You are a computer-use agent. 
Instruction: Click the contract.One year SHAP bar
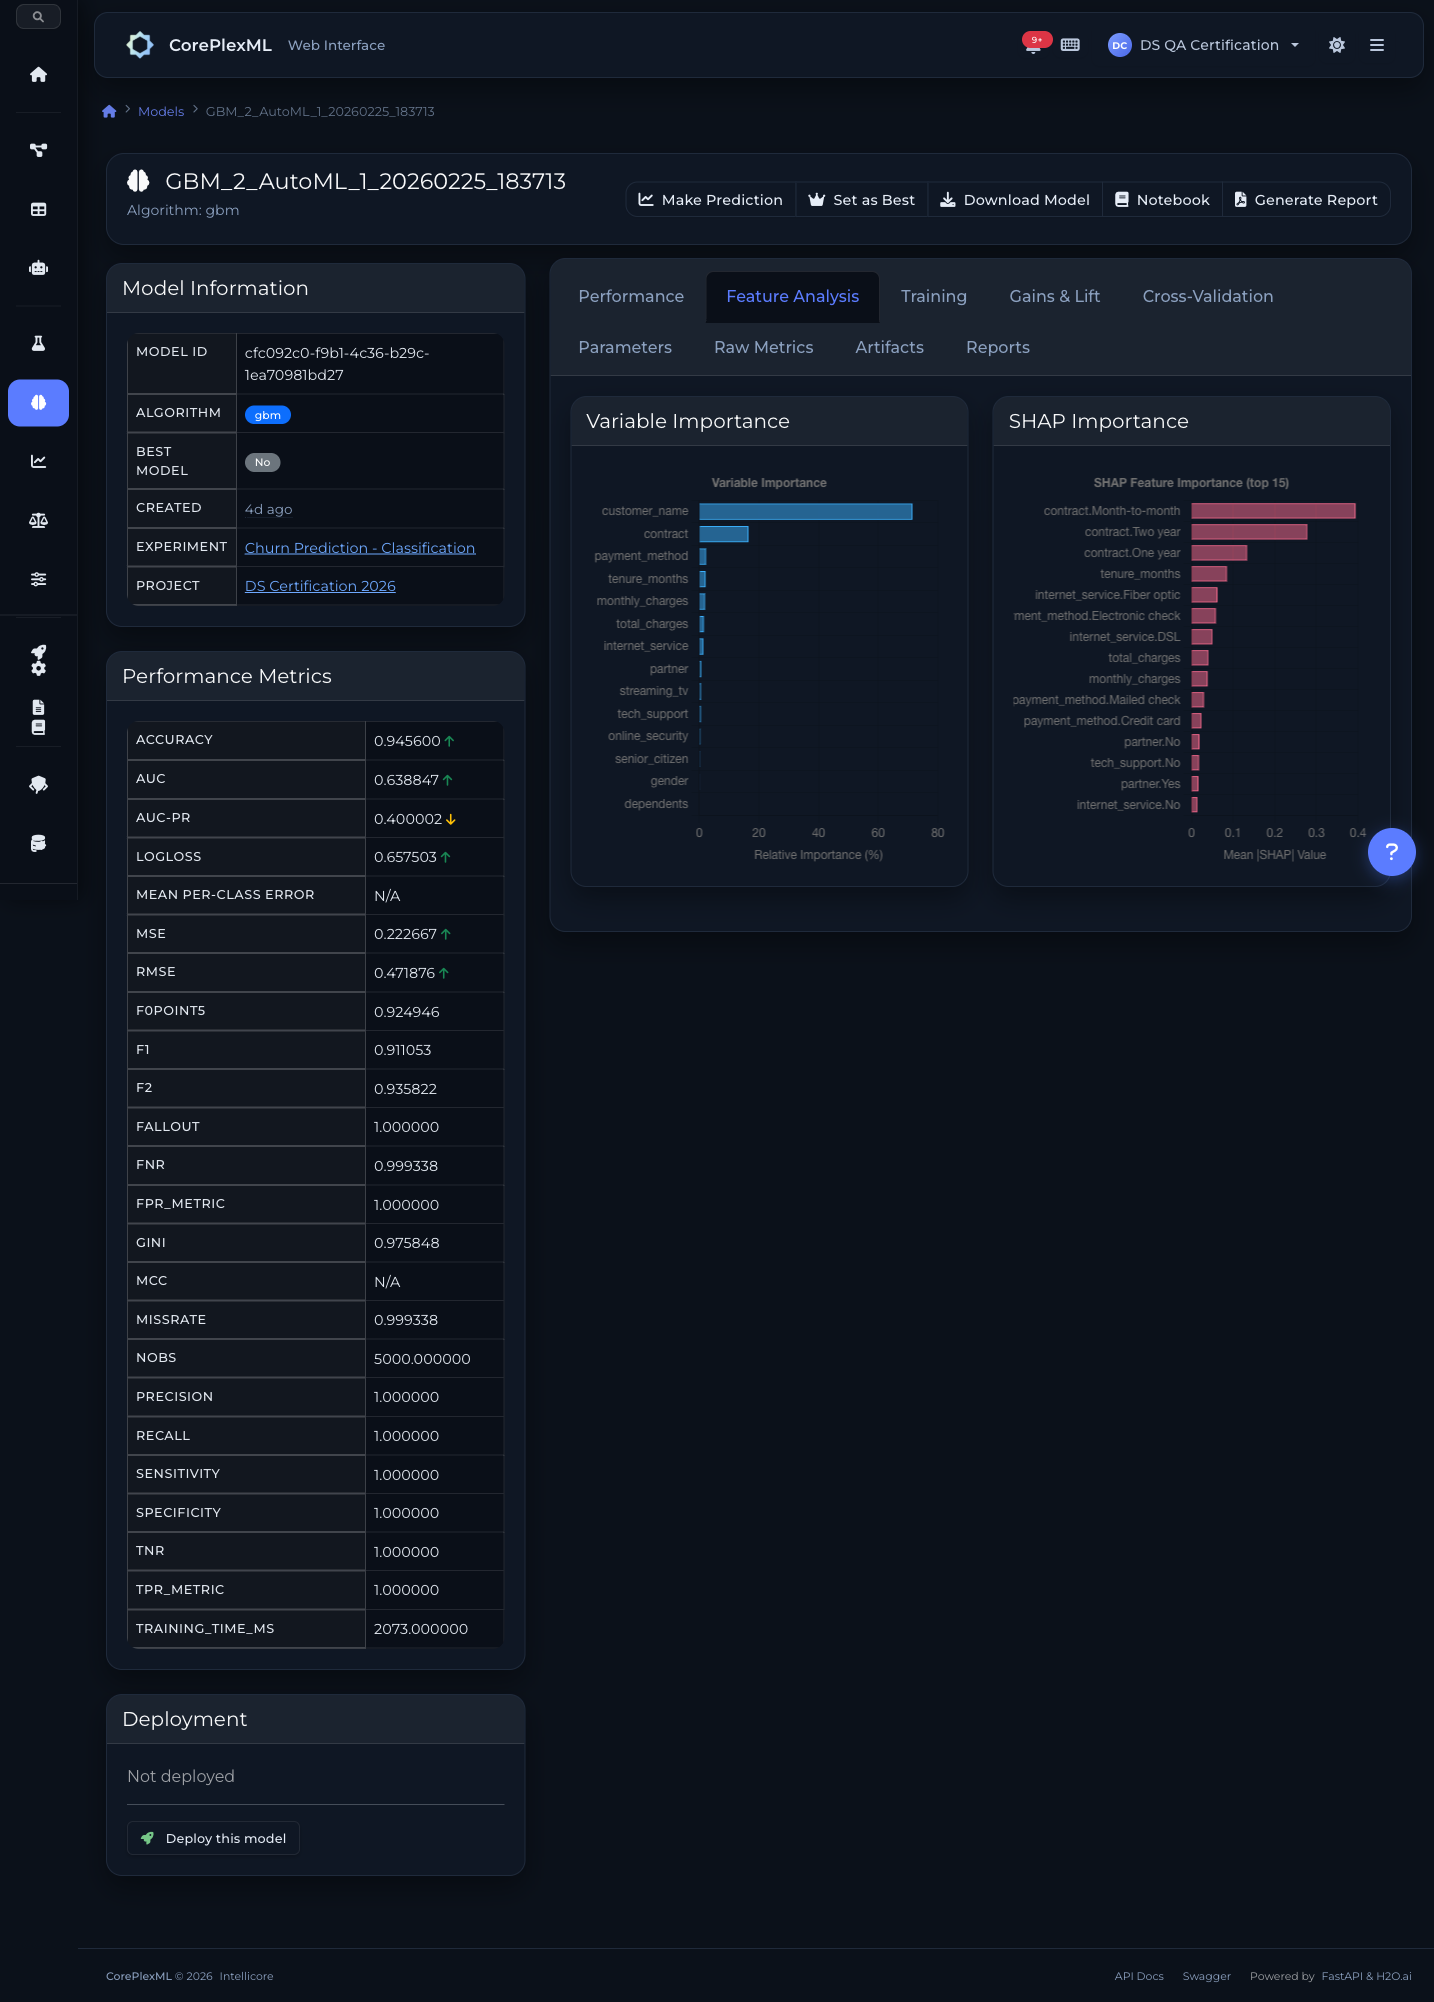tap(1219, 553)
